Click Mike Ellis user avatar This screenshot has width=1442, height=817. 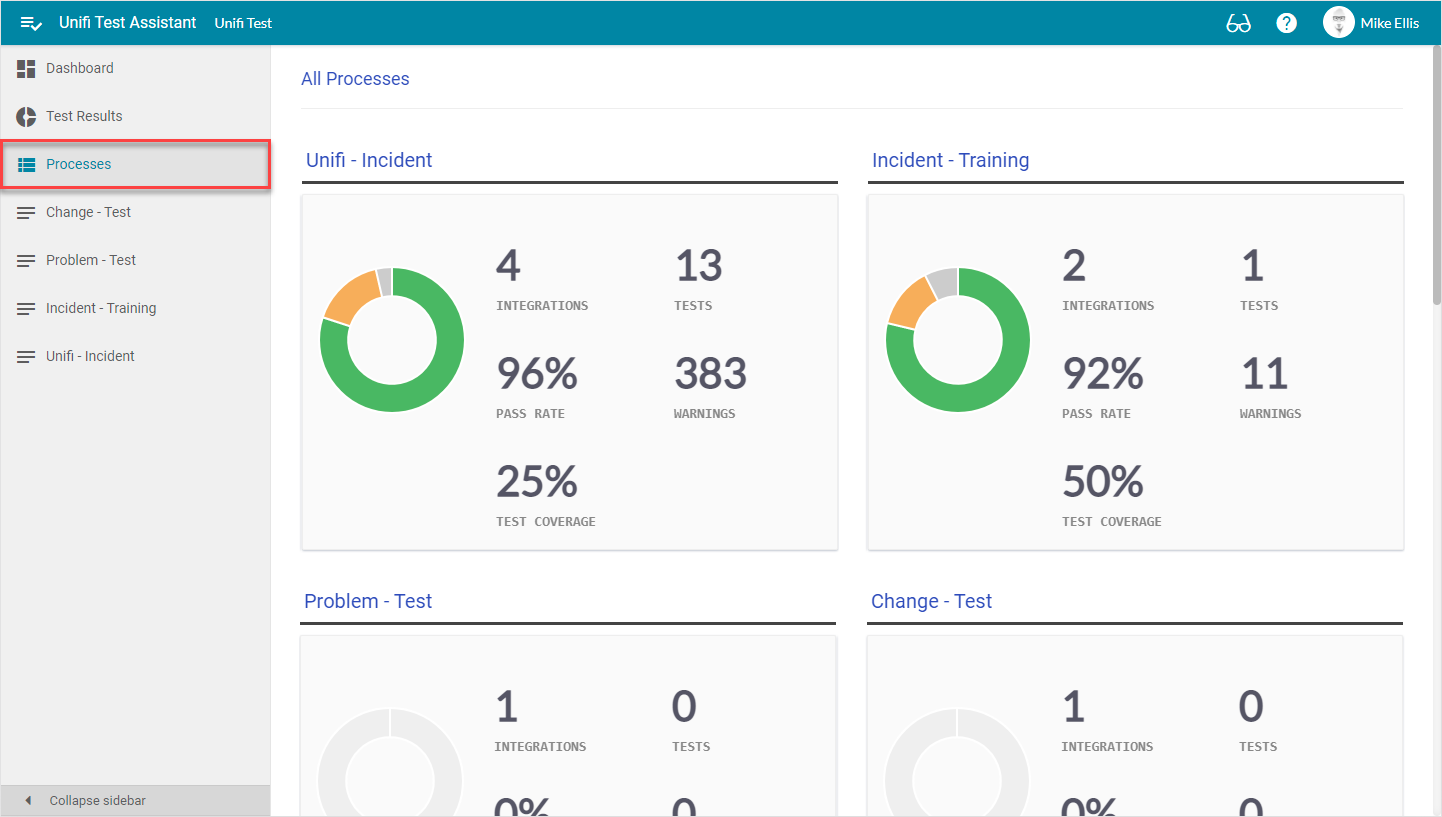[x=1338, y=23]
